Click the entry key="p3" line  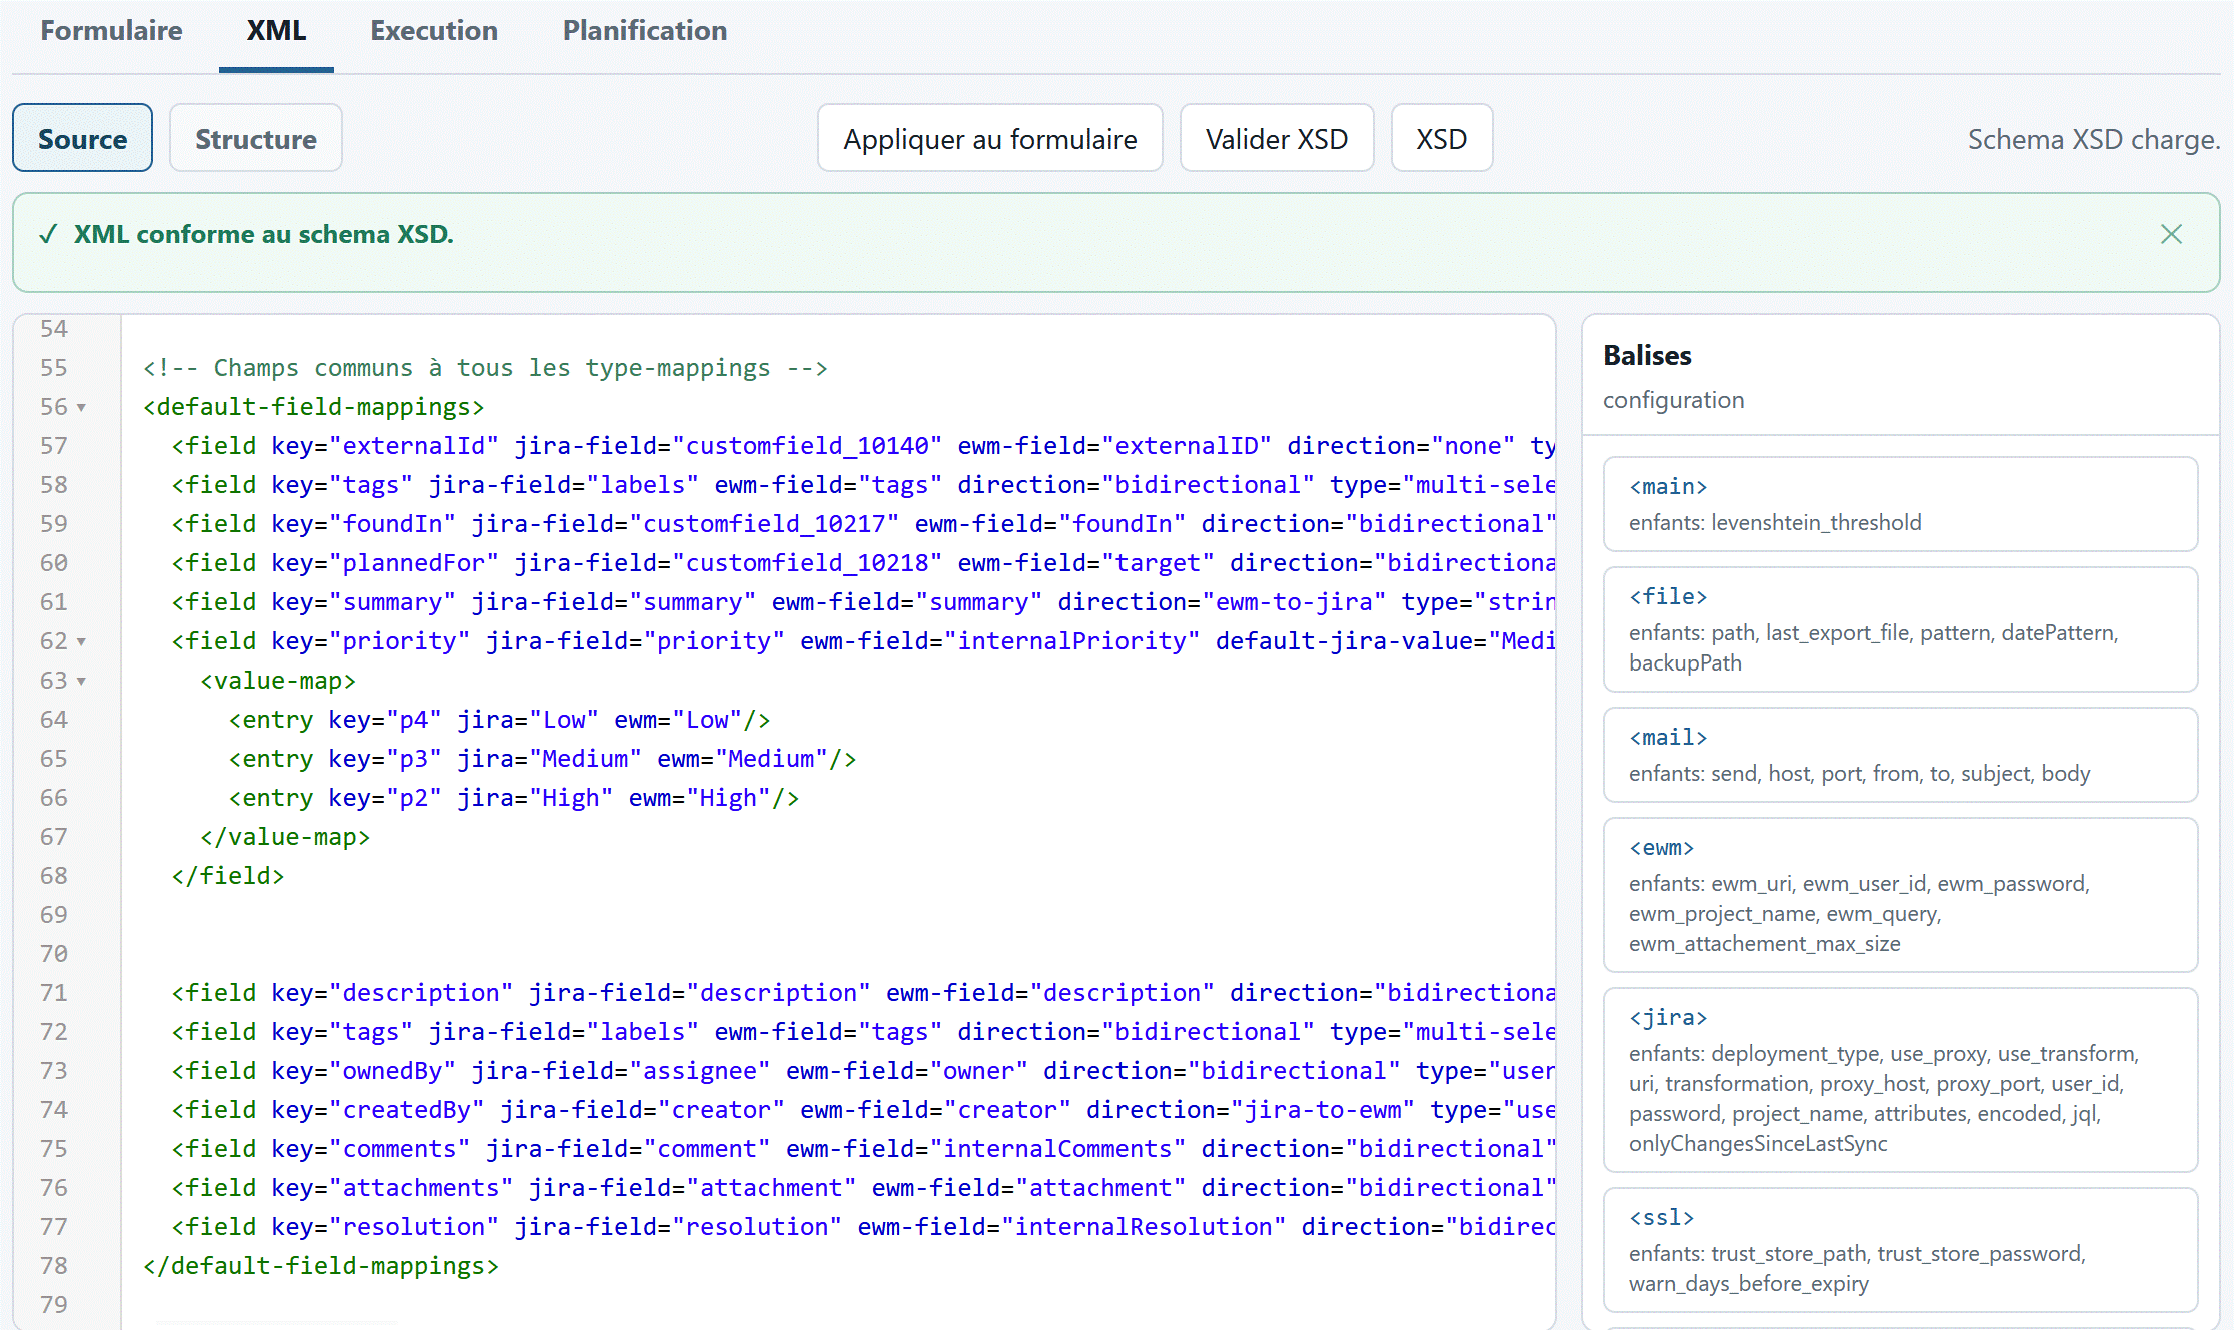pyautogui.click(x=542, y=759)
